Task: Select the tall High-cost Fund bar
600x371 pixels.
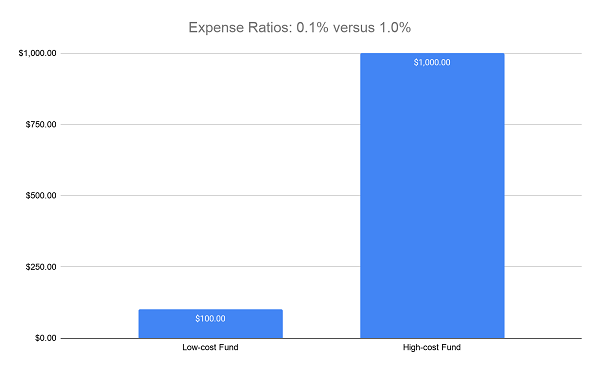Action: [432, 195]
